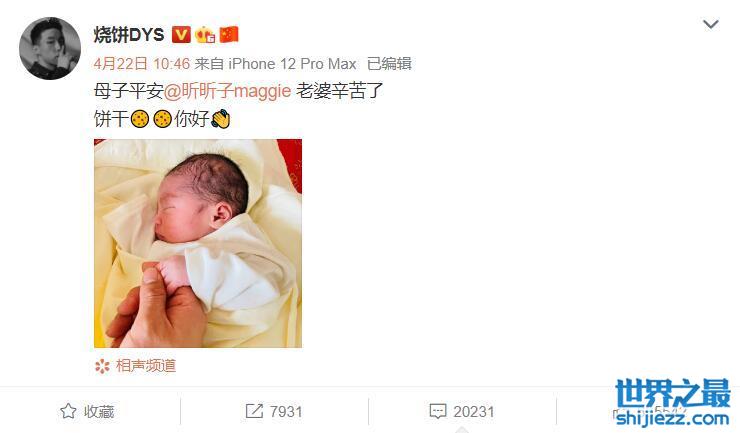Enlarge the newborn baby photo

click(198, 243)
